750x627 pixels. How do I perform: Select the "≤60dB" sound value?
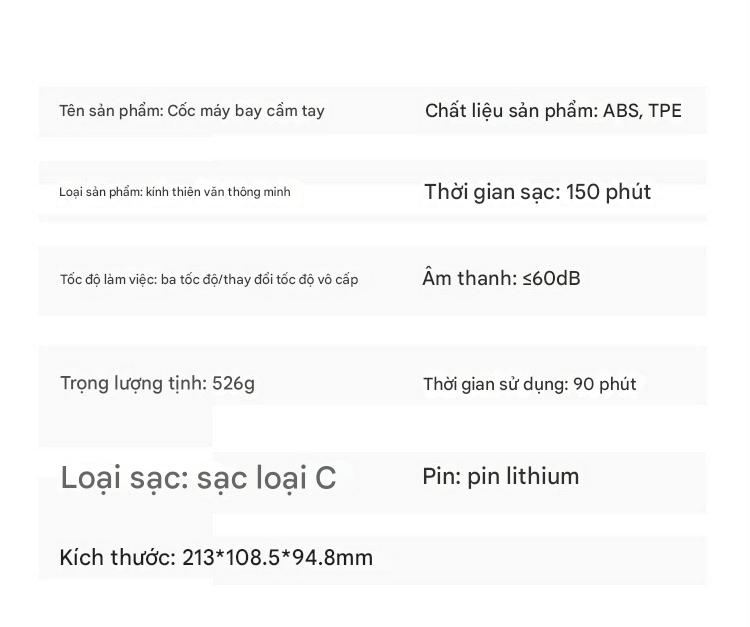tap(551, 278)
